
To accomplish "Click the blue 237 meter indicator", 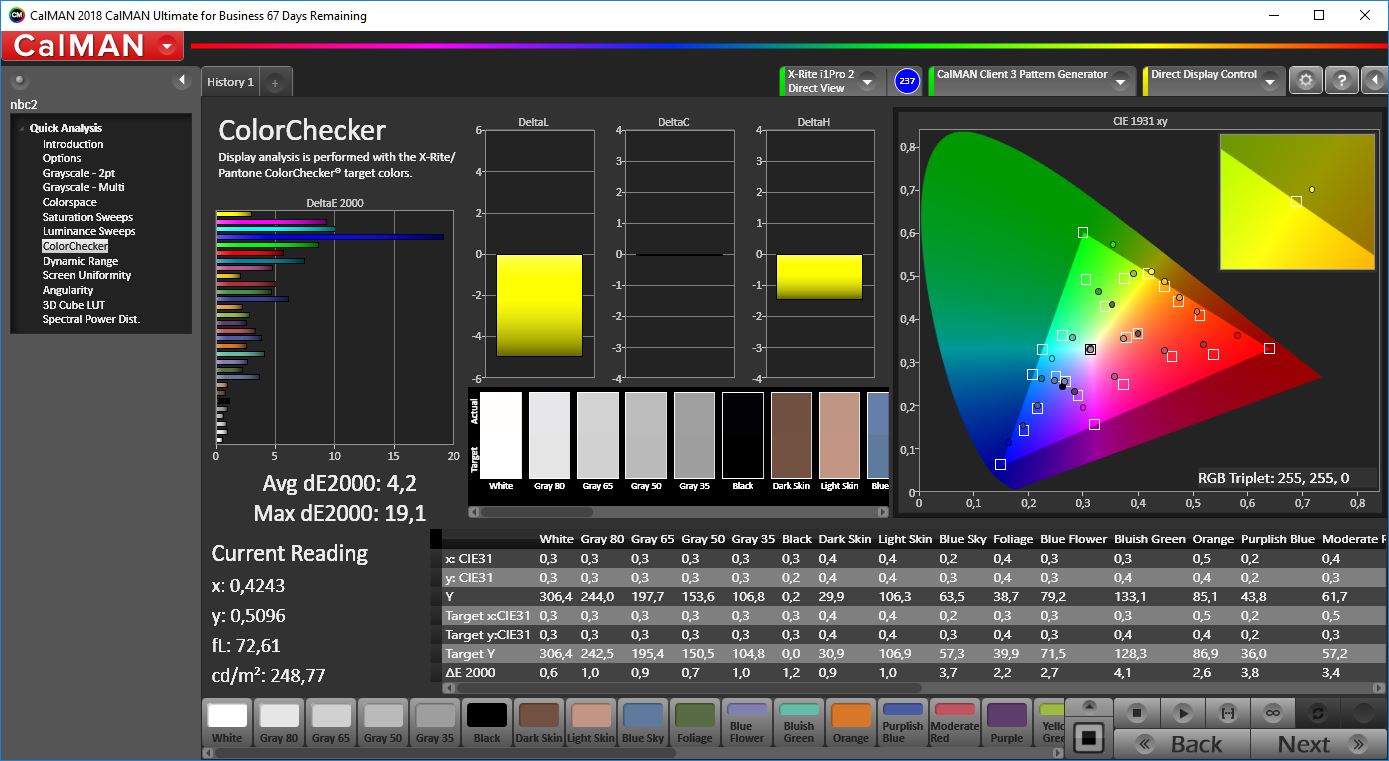I will click(907, 81).
